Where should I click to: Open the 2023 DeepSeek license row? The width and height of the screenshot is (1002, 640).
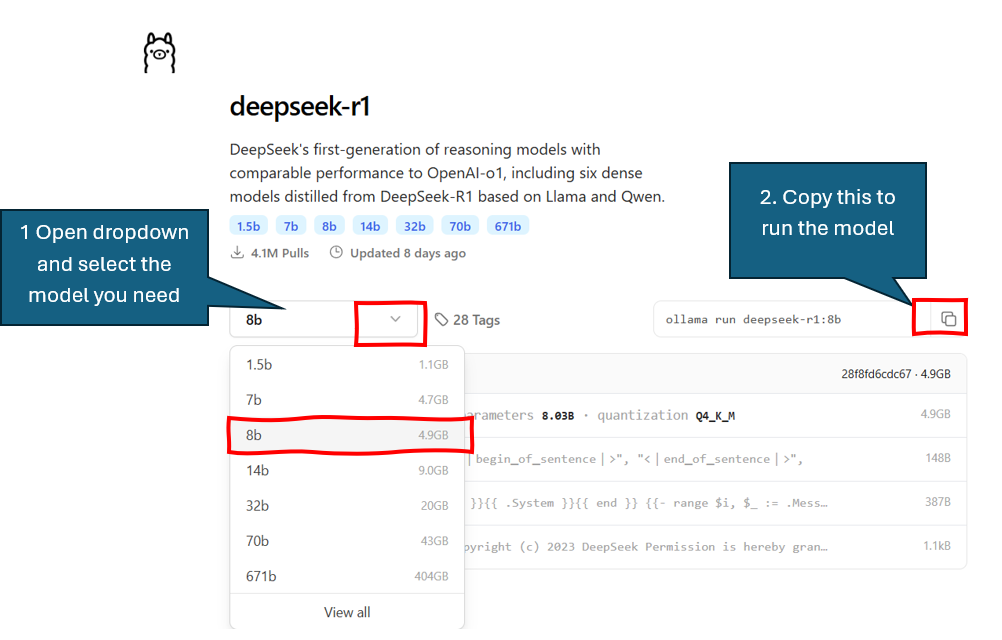[x=714, y=547]
